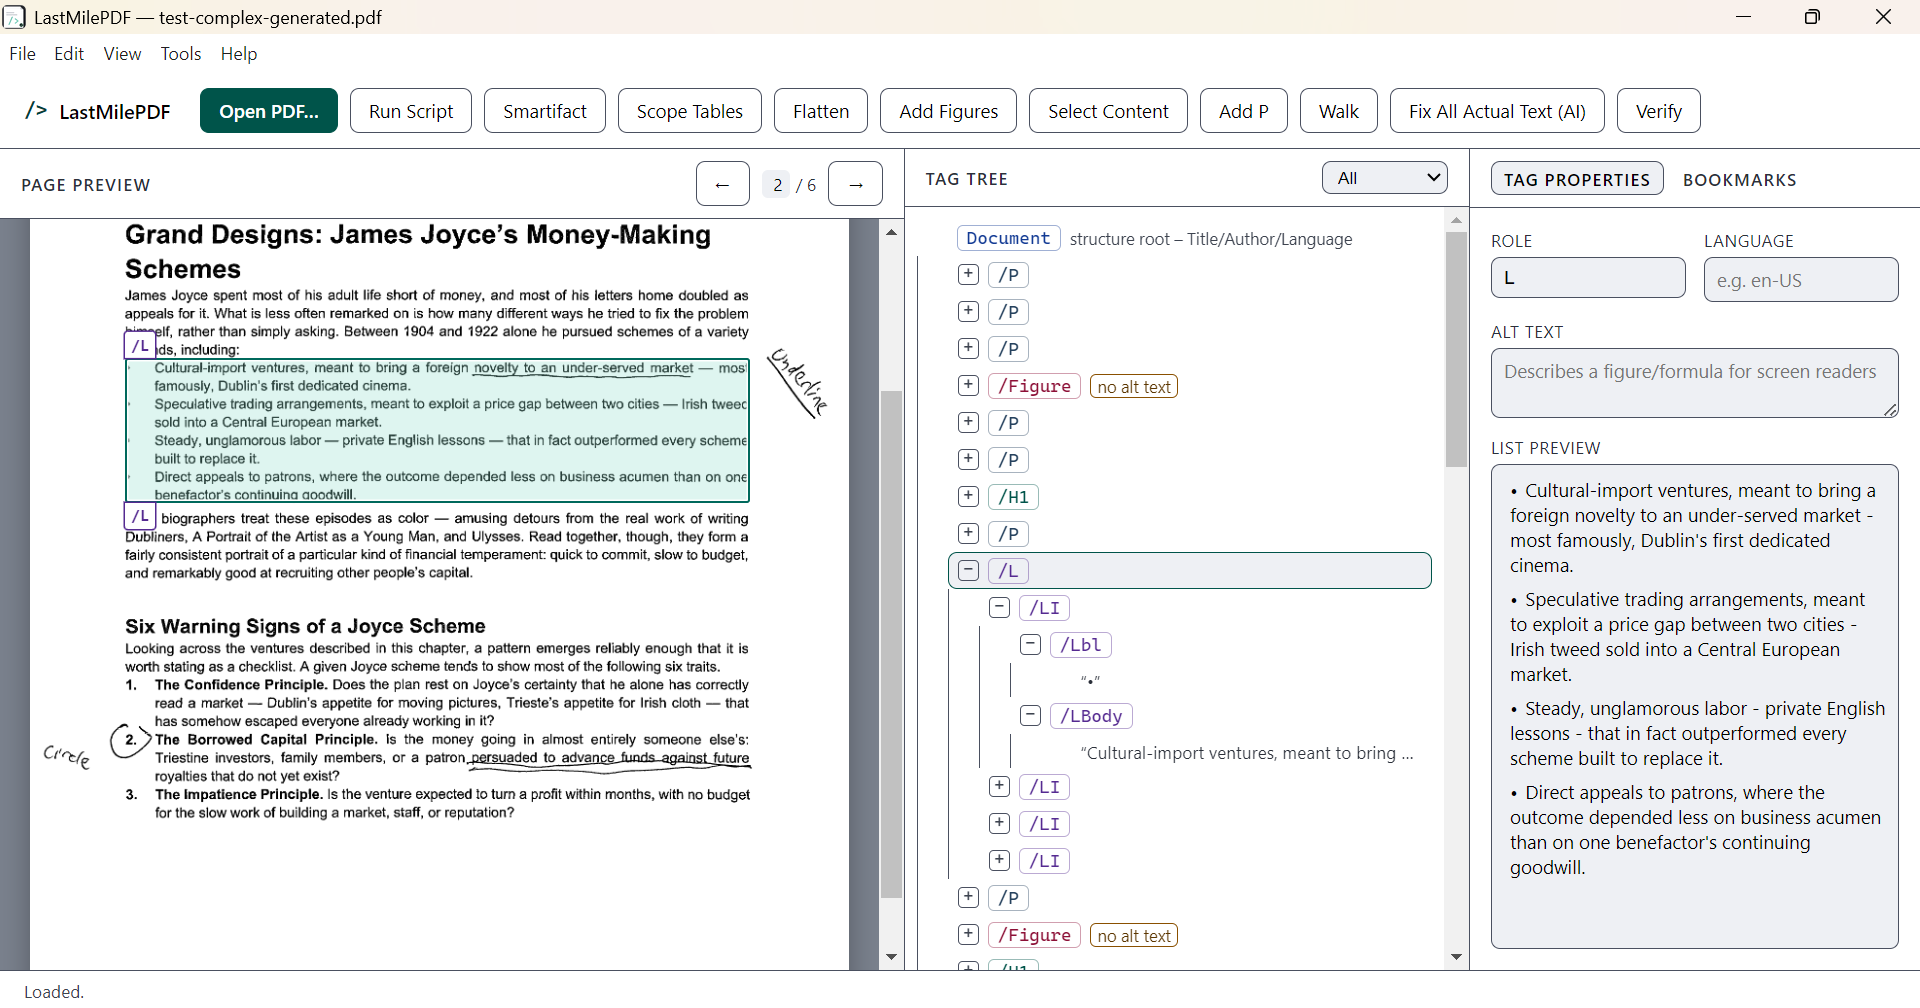Click the app icon in the title bar
Image resolution: width=1920 pixels, height=1008 pixels.
(14, 17)
